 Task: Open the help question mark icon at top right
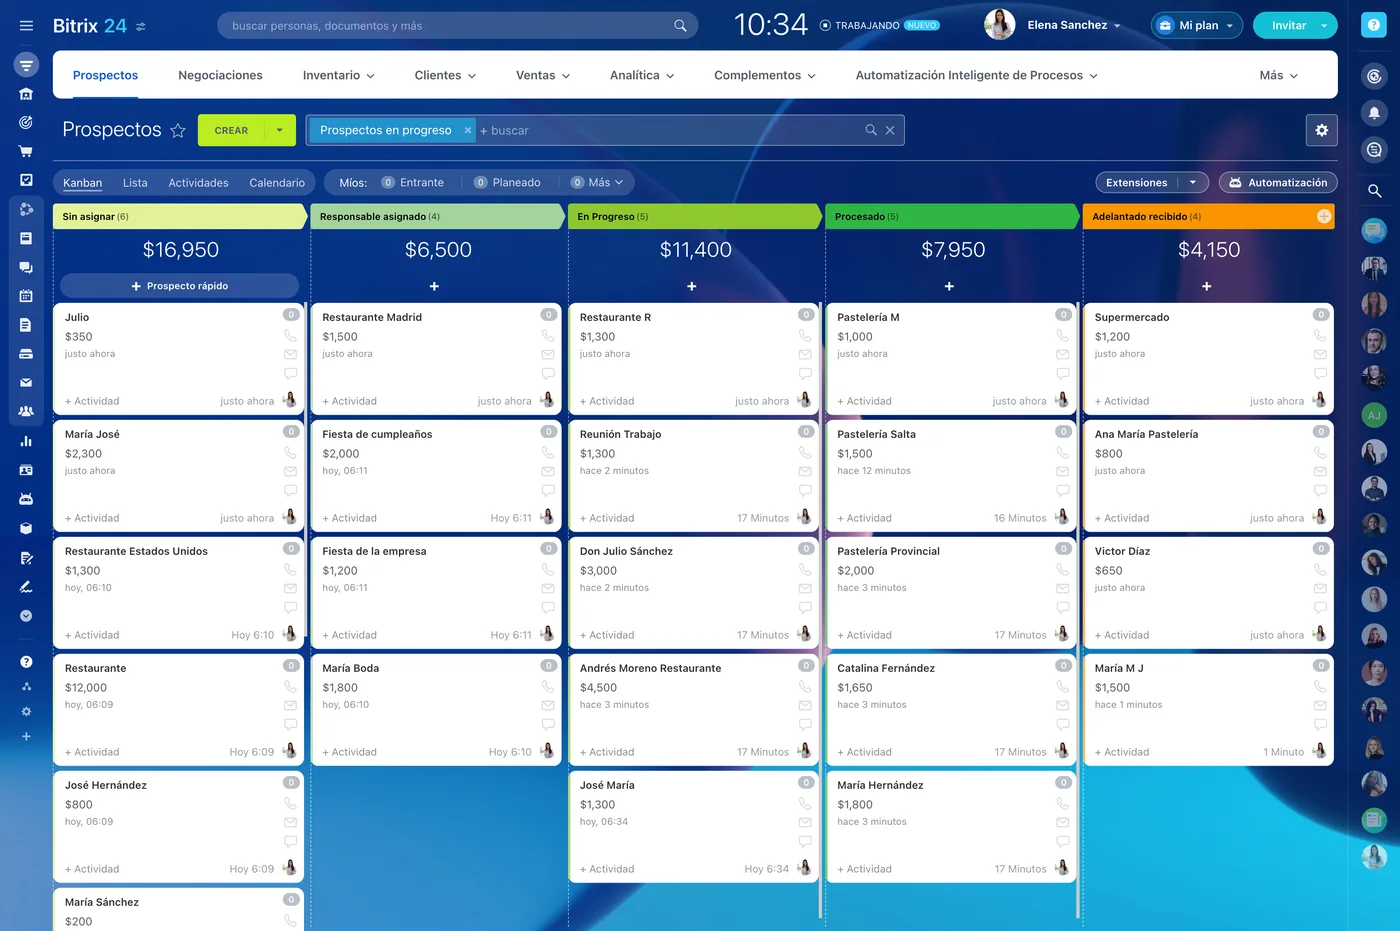[x=1374, y=26]
